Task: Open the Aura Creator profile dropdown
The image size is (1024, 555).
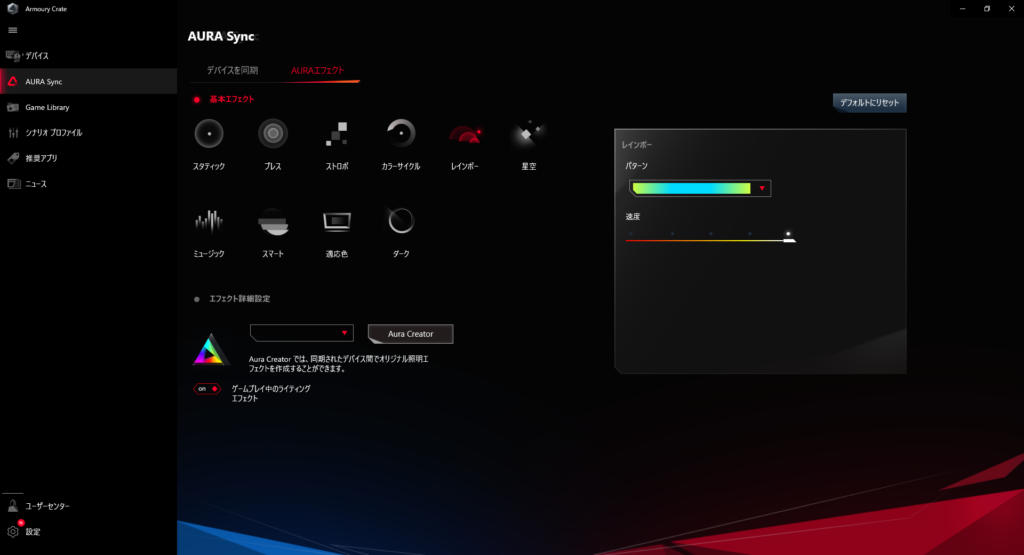Action: (302, 333)
